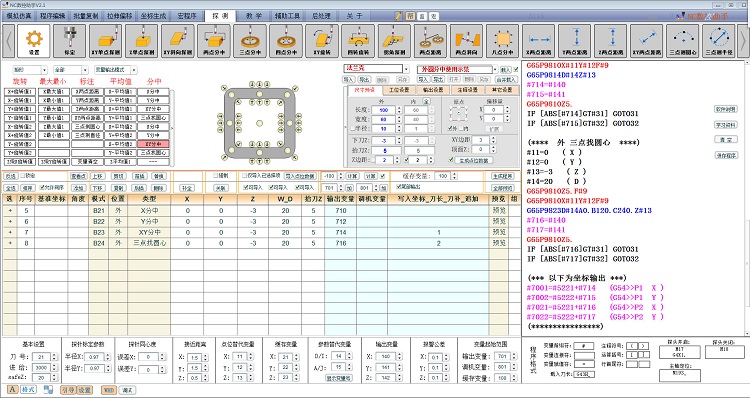
Task: Select the 三点测圆心 tool
Action: click(683, 41)
